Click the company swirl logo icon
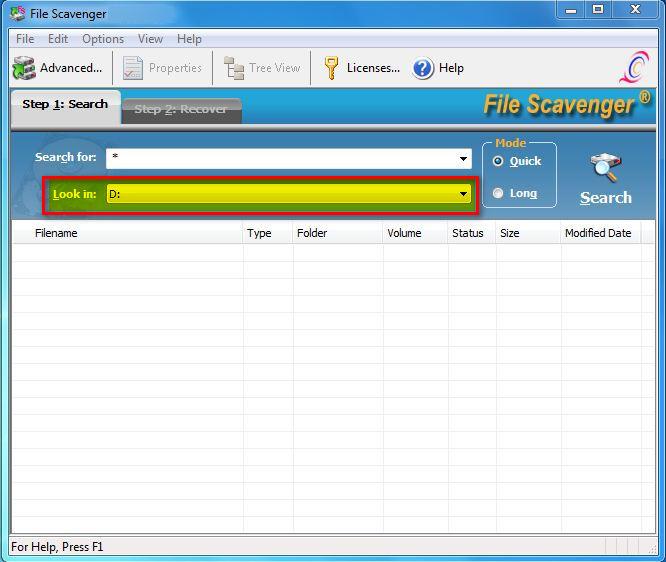 [634, 67]
